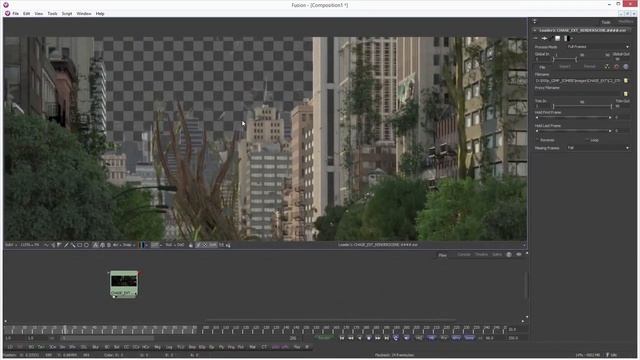Click the time ruler range scrollbar
640x360 pixels.
108,338
